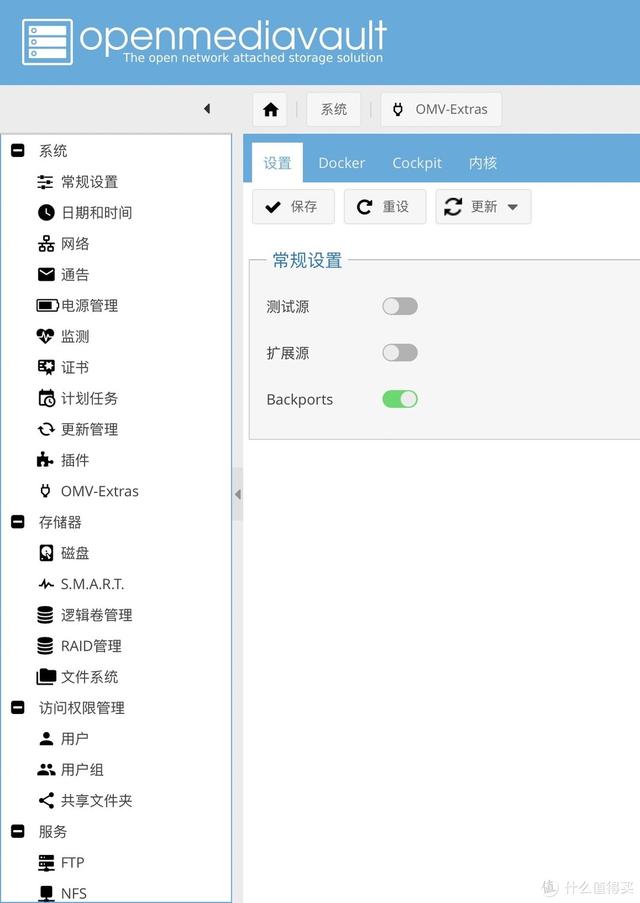Click the battery icon for 电源管理
The height and width of the screenshot is (903, 640).
tap(47, 305)
